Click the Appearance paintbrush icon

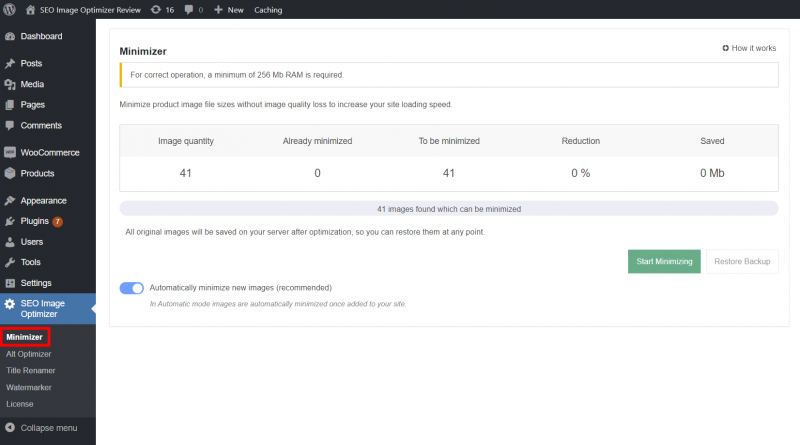point(10,201)
